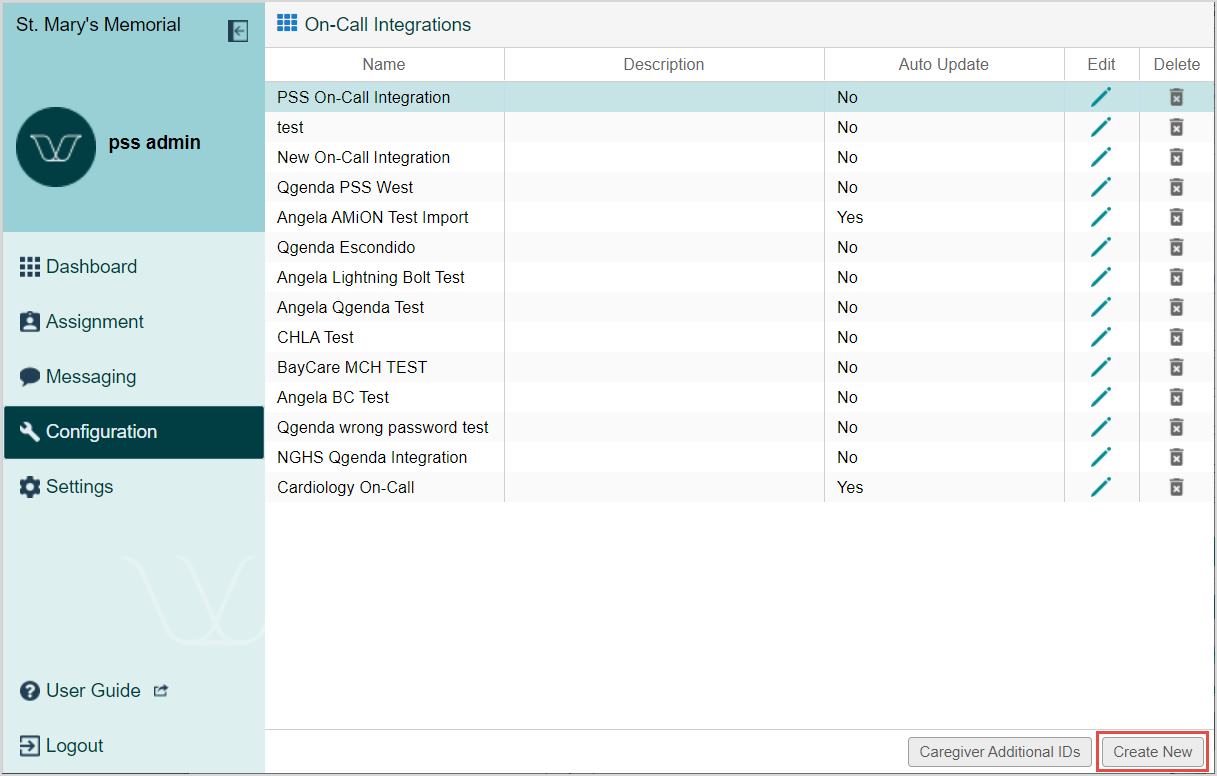This screenshot has height=776, width=1217.
Task: Edit the CHLA Test integration
Action: (x=1101, y=337)
